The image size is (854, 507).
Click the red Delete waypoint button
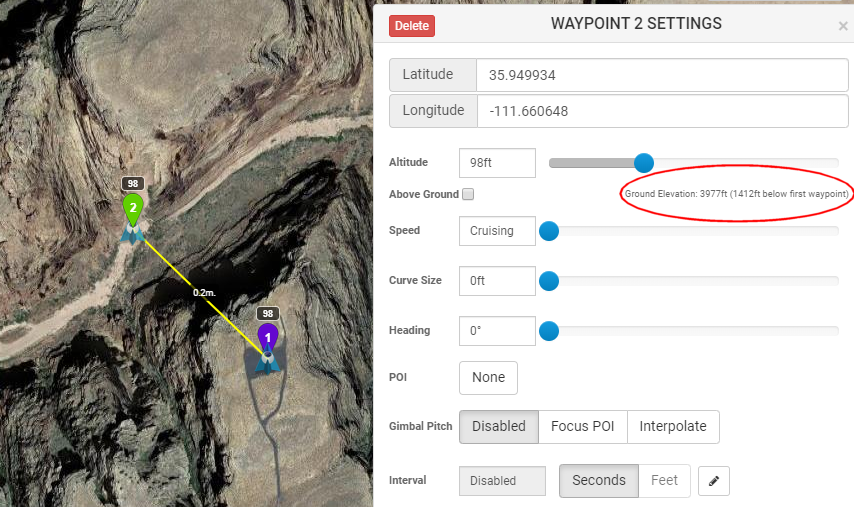click(412, 26)
